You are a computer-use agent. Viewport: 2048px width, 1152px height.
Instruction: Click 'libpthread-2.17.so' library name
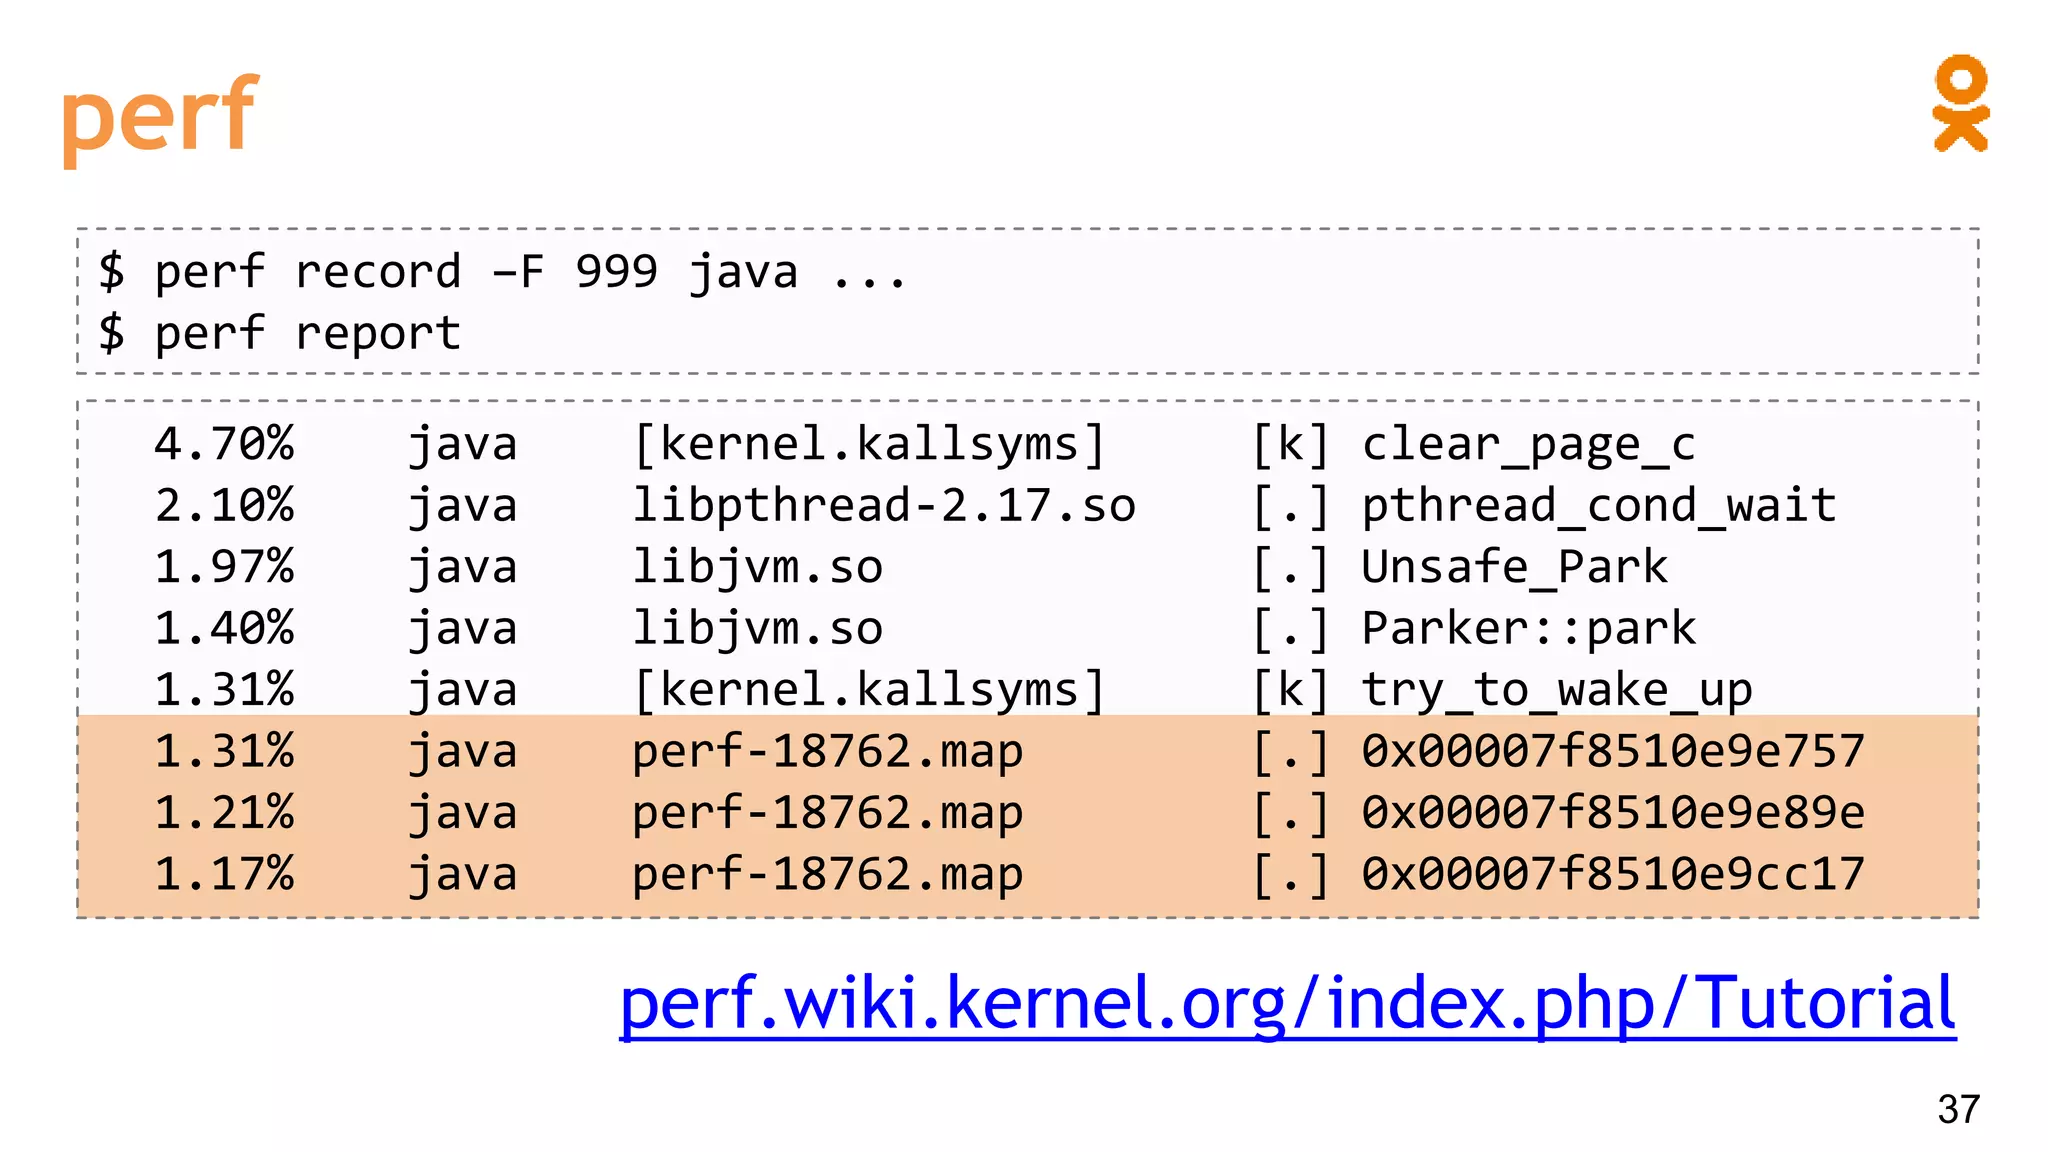(x=884, y=506)
